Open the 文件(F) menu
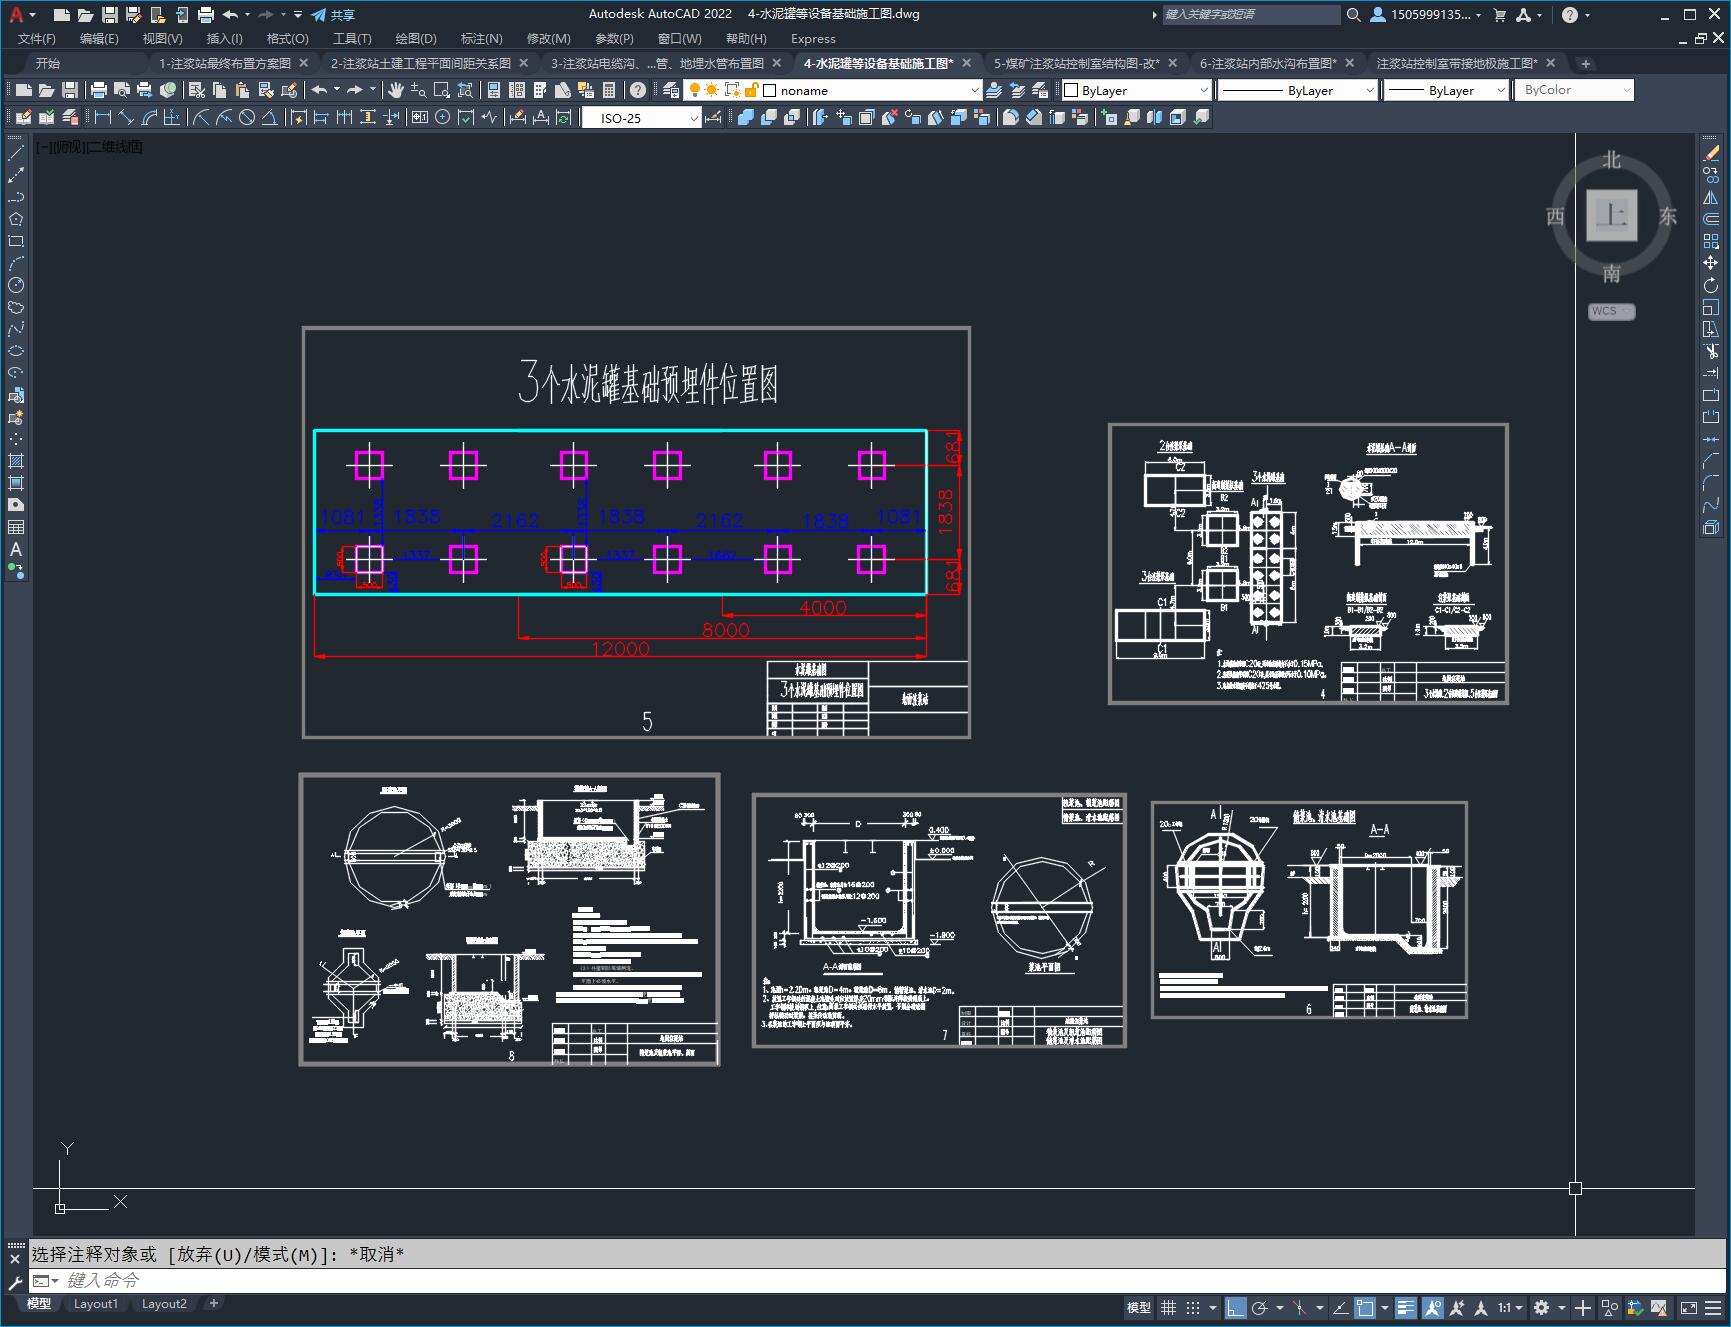 37,38
